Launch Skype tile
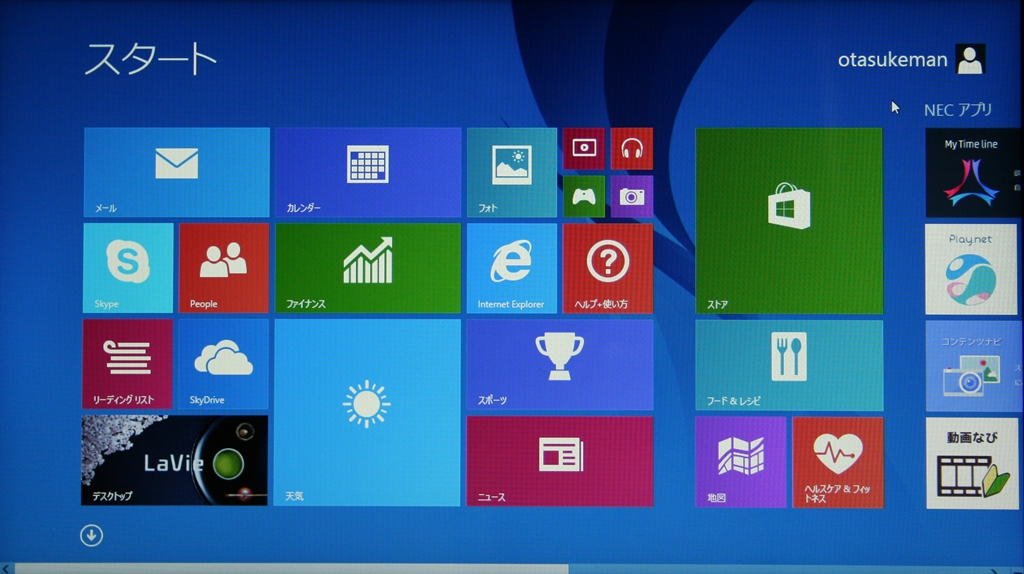Screen dimensions: 1024x574 click(x=128, y=268)
